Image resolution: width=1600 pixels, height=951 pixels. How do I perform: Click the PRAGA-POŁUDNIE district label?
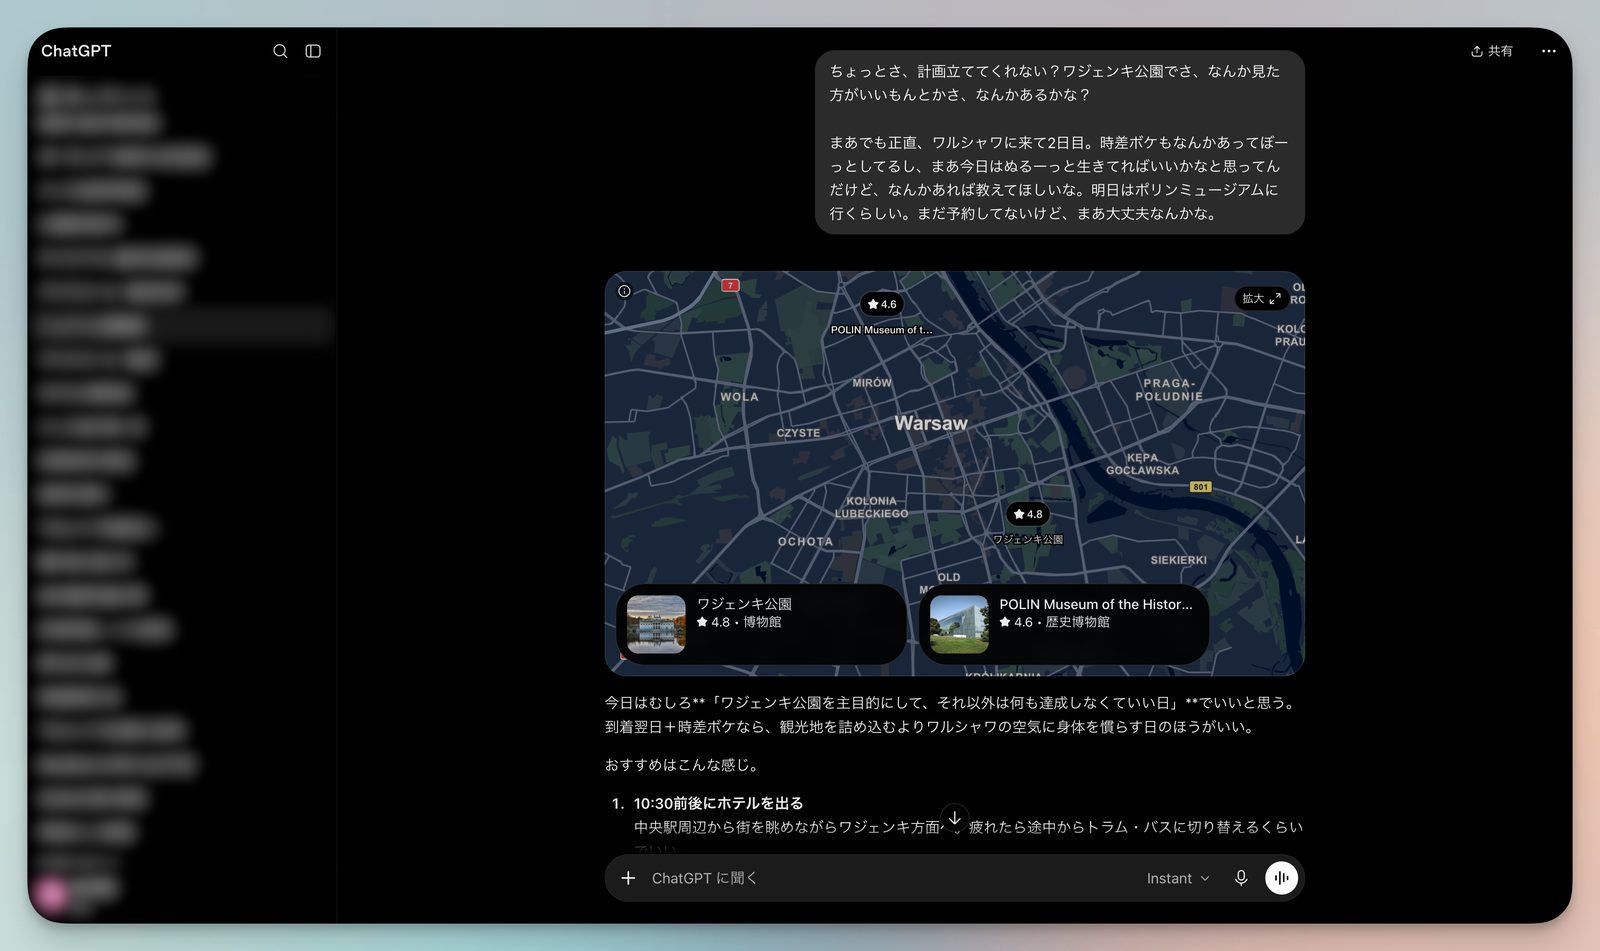click(x=1169, y=390)
